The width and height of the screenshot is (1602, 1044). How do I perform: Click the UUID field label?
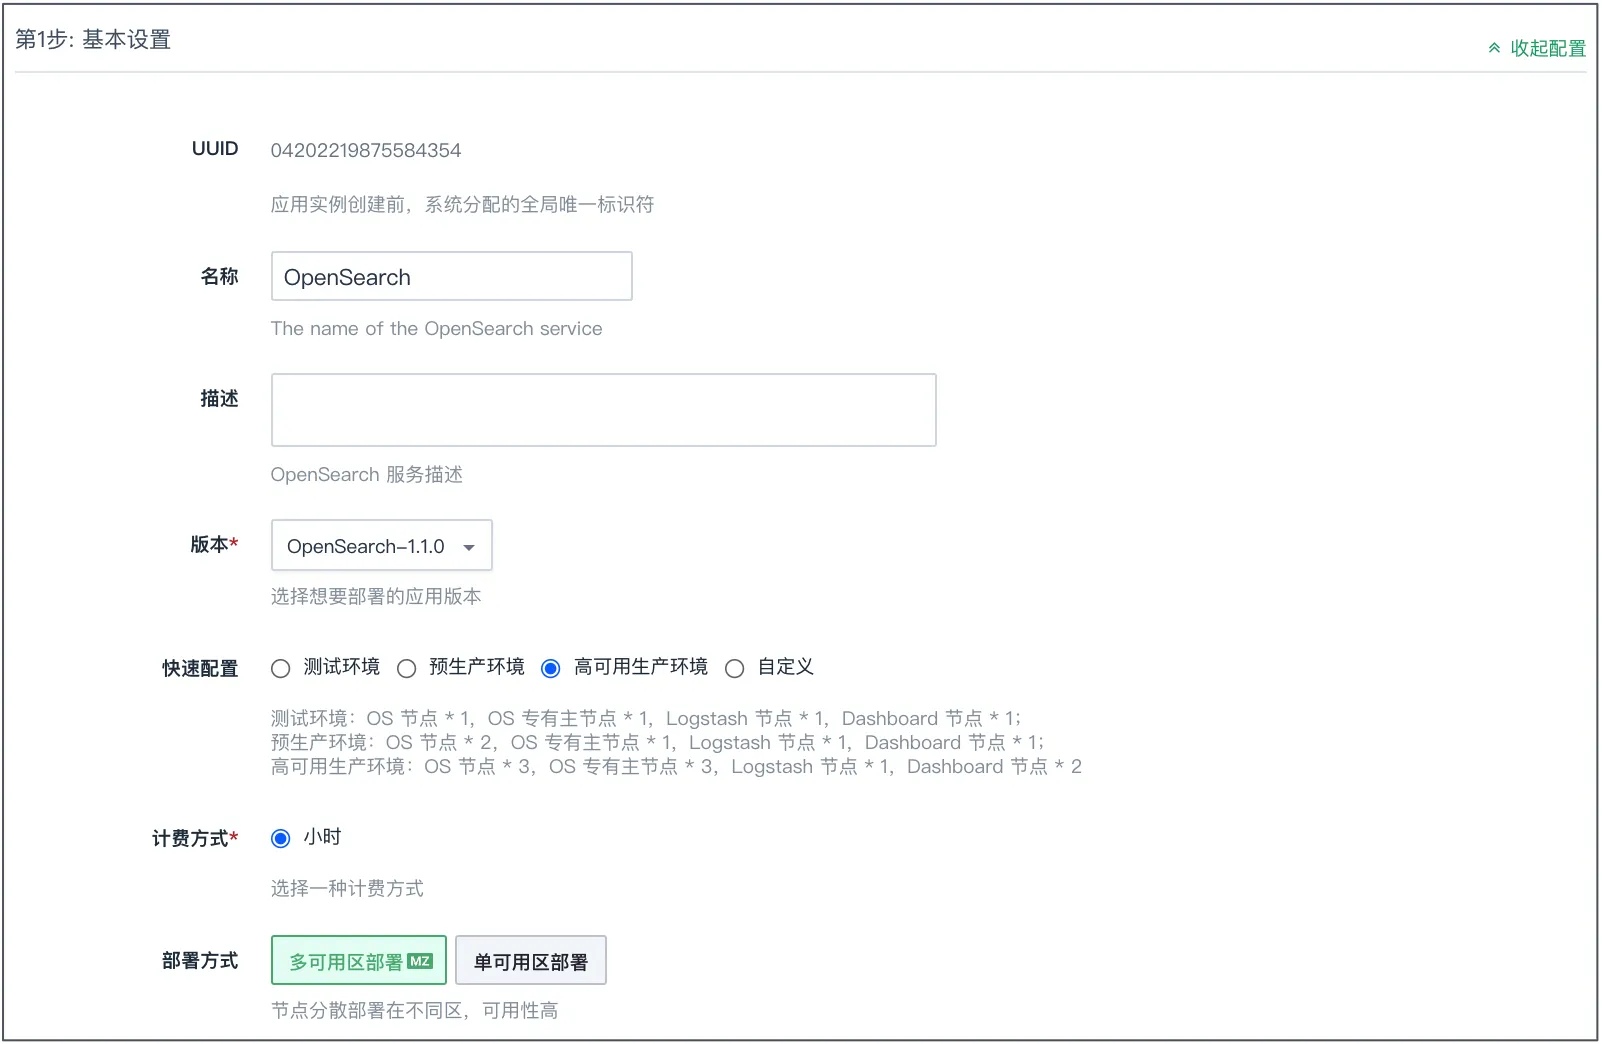point(215,149)
